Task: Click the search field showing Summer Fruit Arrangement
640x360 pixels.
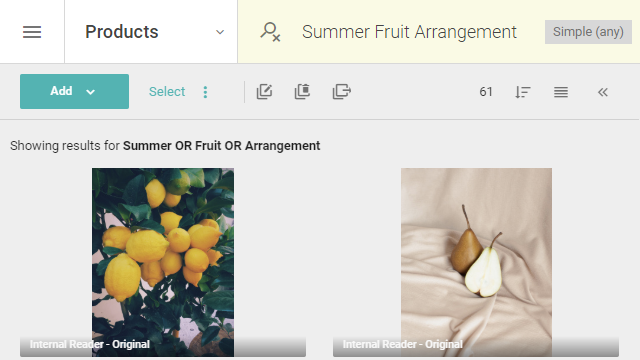Action: (409, 32)
